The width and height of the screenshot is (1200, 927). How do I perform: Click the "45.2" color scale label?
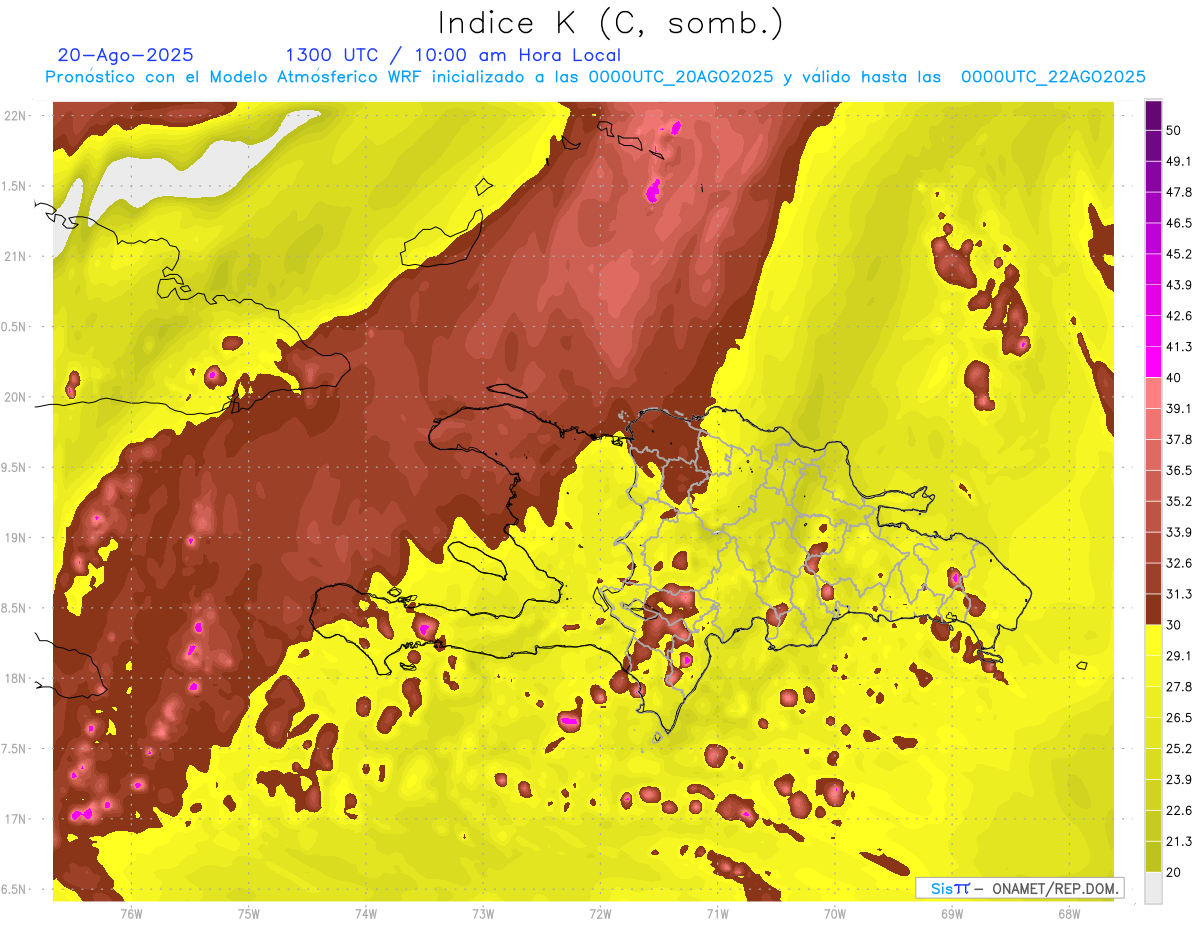tap(1178, 254)
